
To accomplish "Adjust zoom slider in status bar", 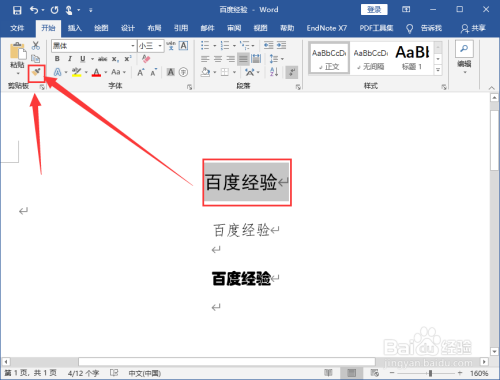I will (x=430, y=373).
